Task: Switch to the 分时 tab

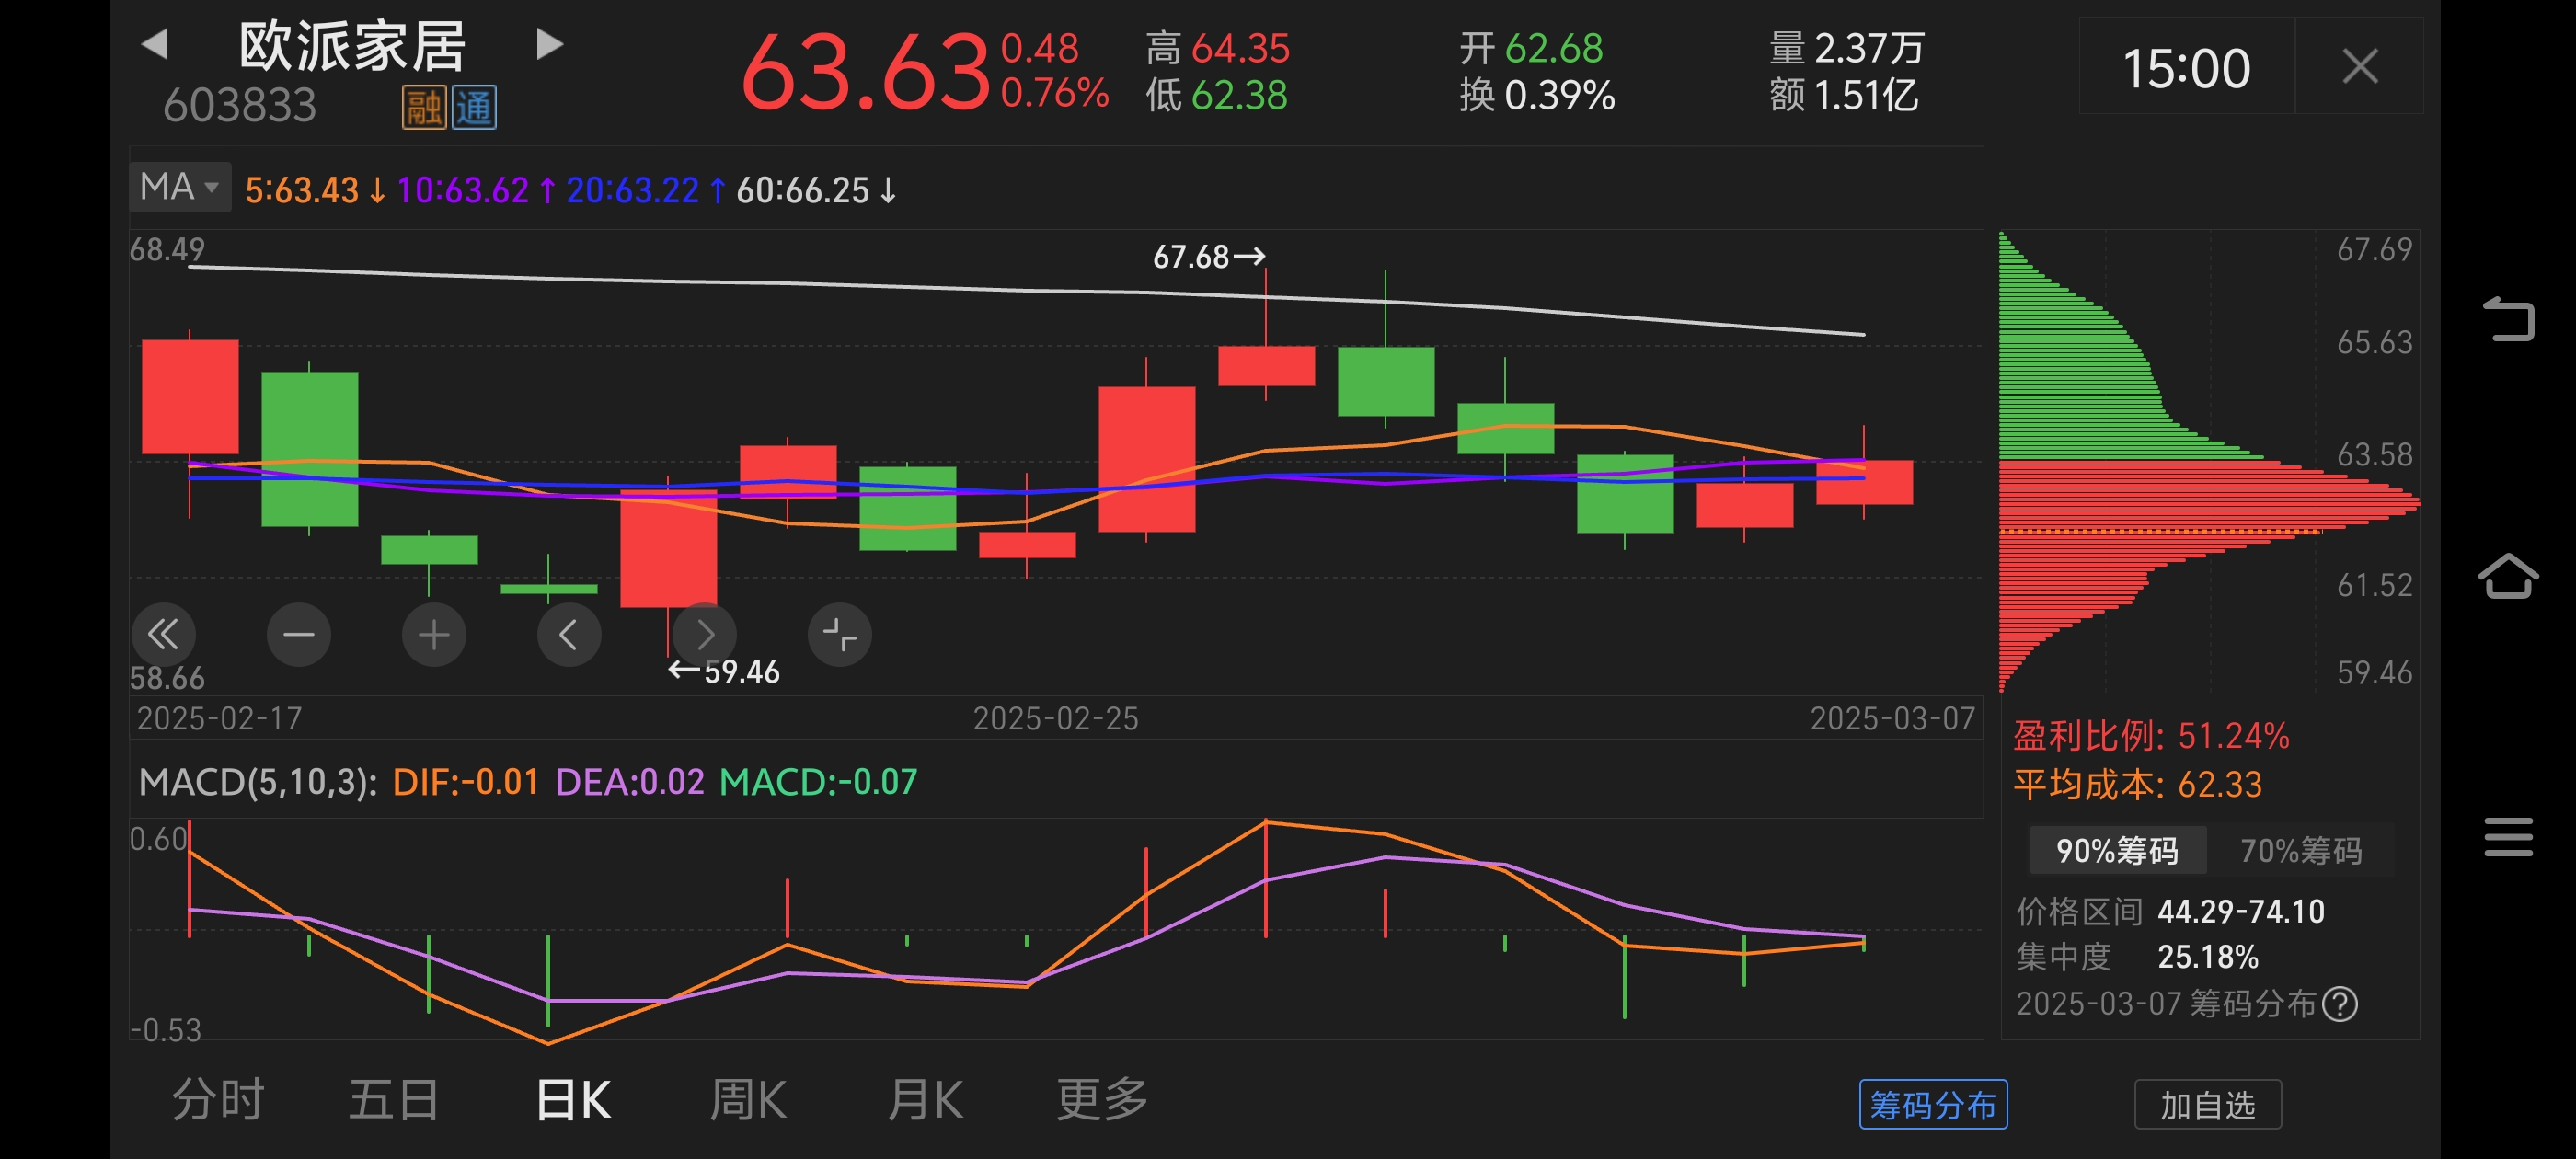Action: click(217, 1100)
